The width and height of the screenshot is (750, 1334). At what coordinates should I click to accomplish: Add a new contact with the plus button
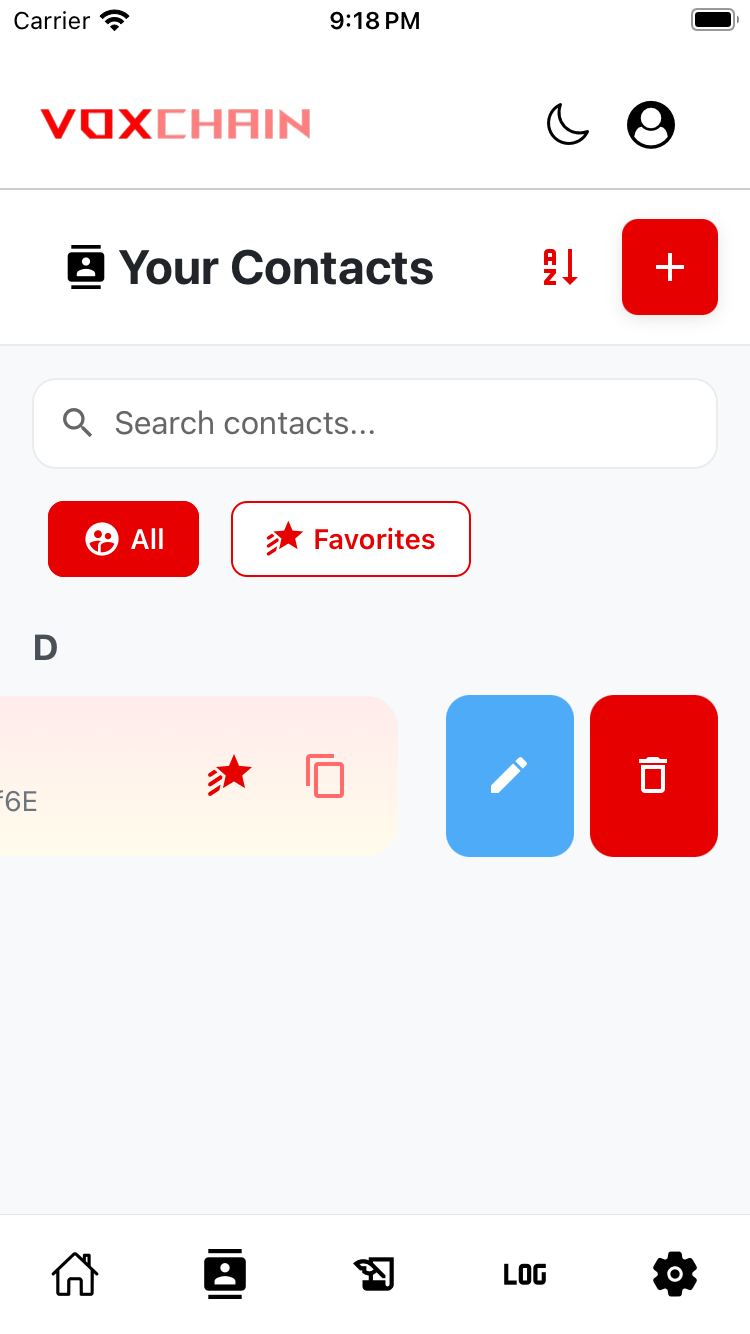(x=670, y=267)
